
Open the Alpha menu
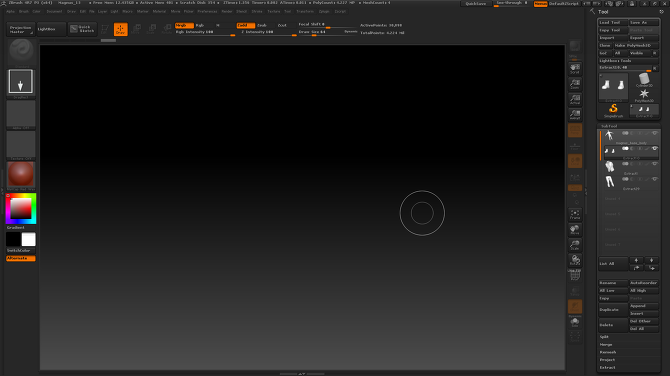[10, 12]
